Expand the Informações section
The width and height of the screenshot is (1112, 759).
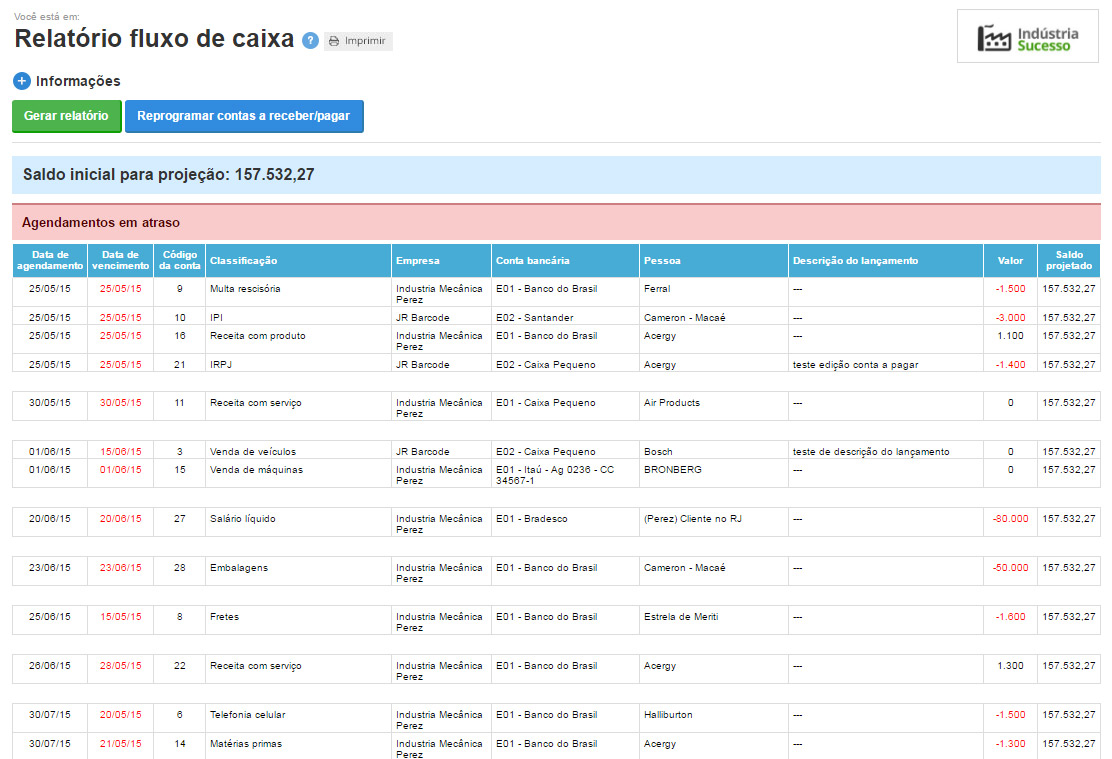point(22,82)
